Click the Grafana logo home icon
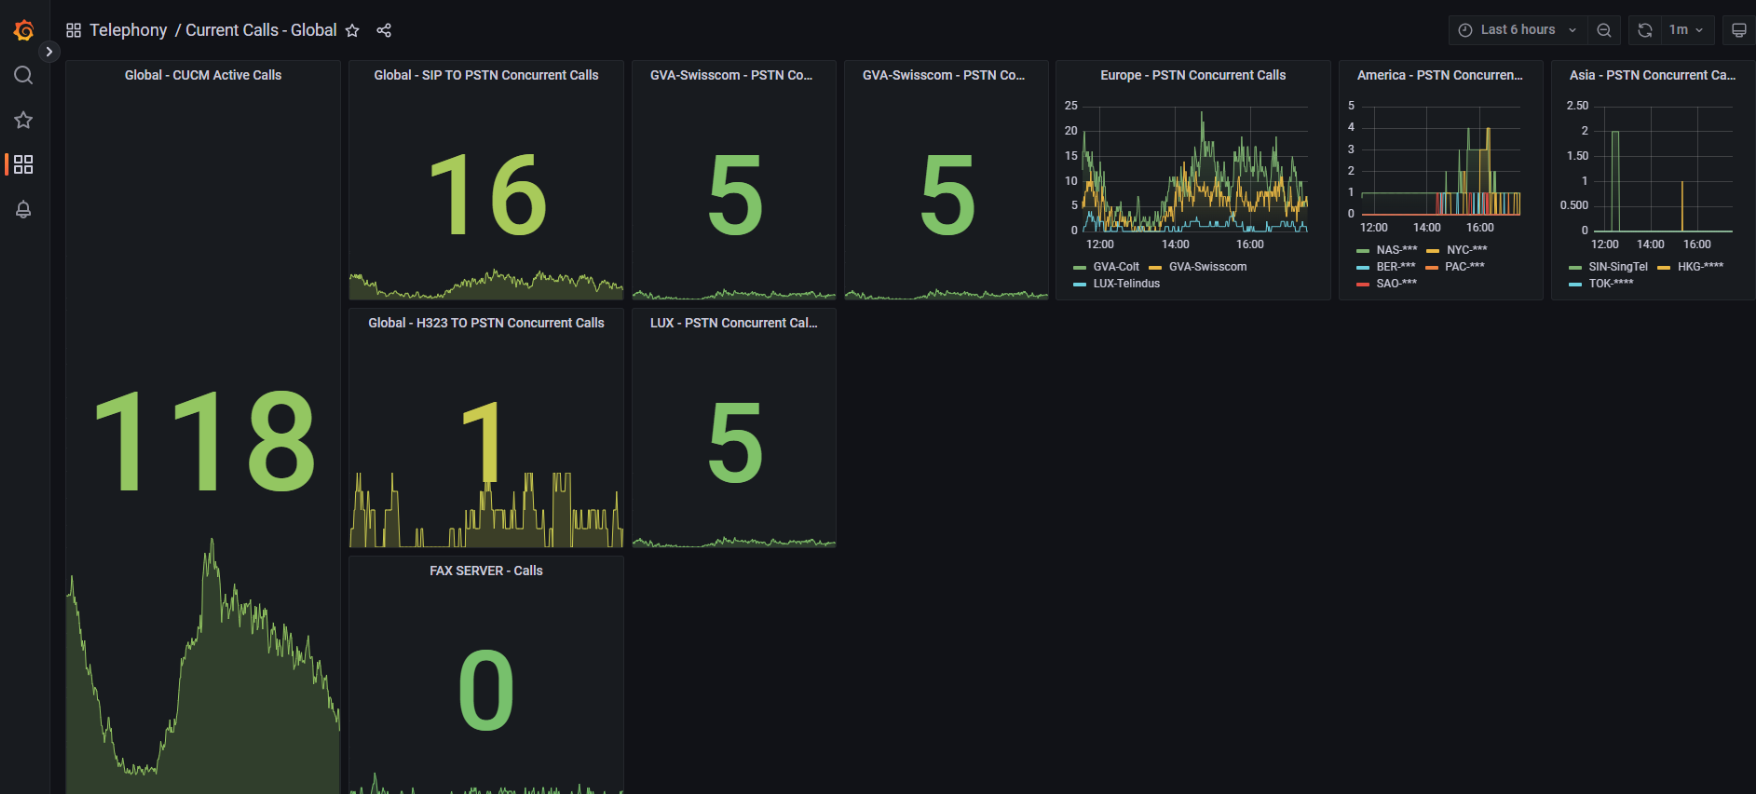The image size is (1756, 794). pyautogui.click(x=24, y=31)
